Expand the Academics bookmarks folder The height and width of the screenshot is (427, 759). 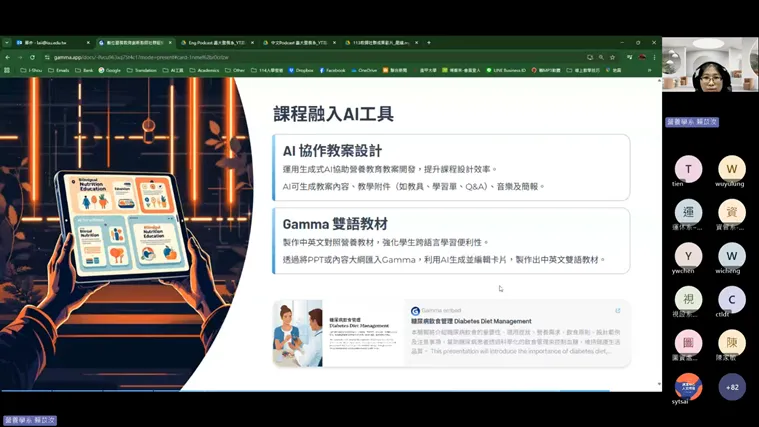pyautogui.click(x=204, y=71)
